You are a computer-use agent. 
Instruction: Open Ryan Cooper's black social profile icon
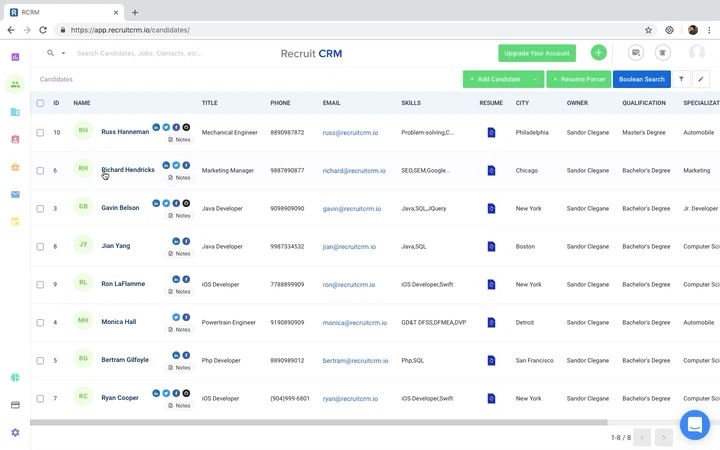coord(186,393)
